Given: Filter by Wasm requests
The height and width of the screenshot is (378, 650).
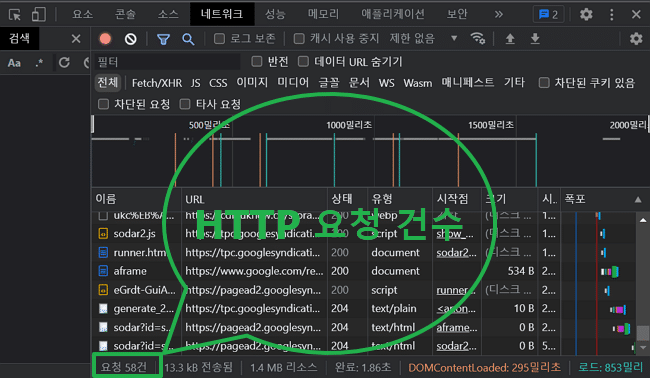Looking at the screenshot, I should pos(417,83).
